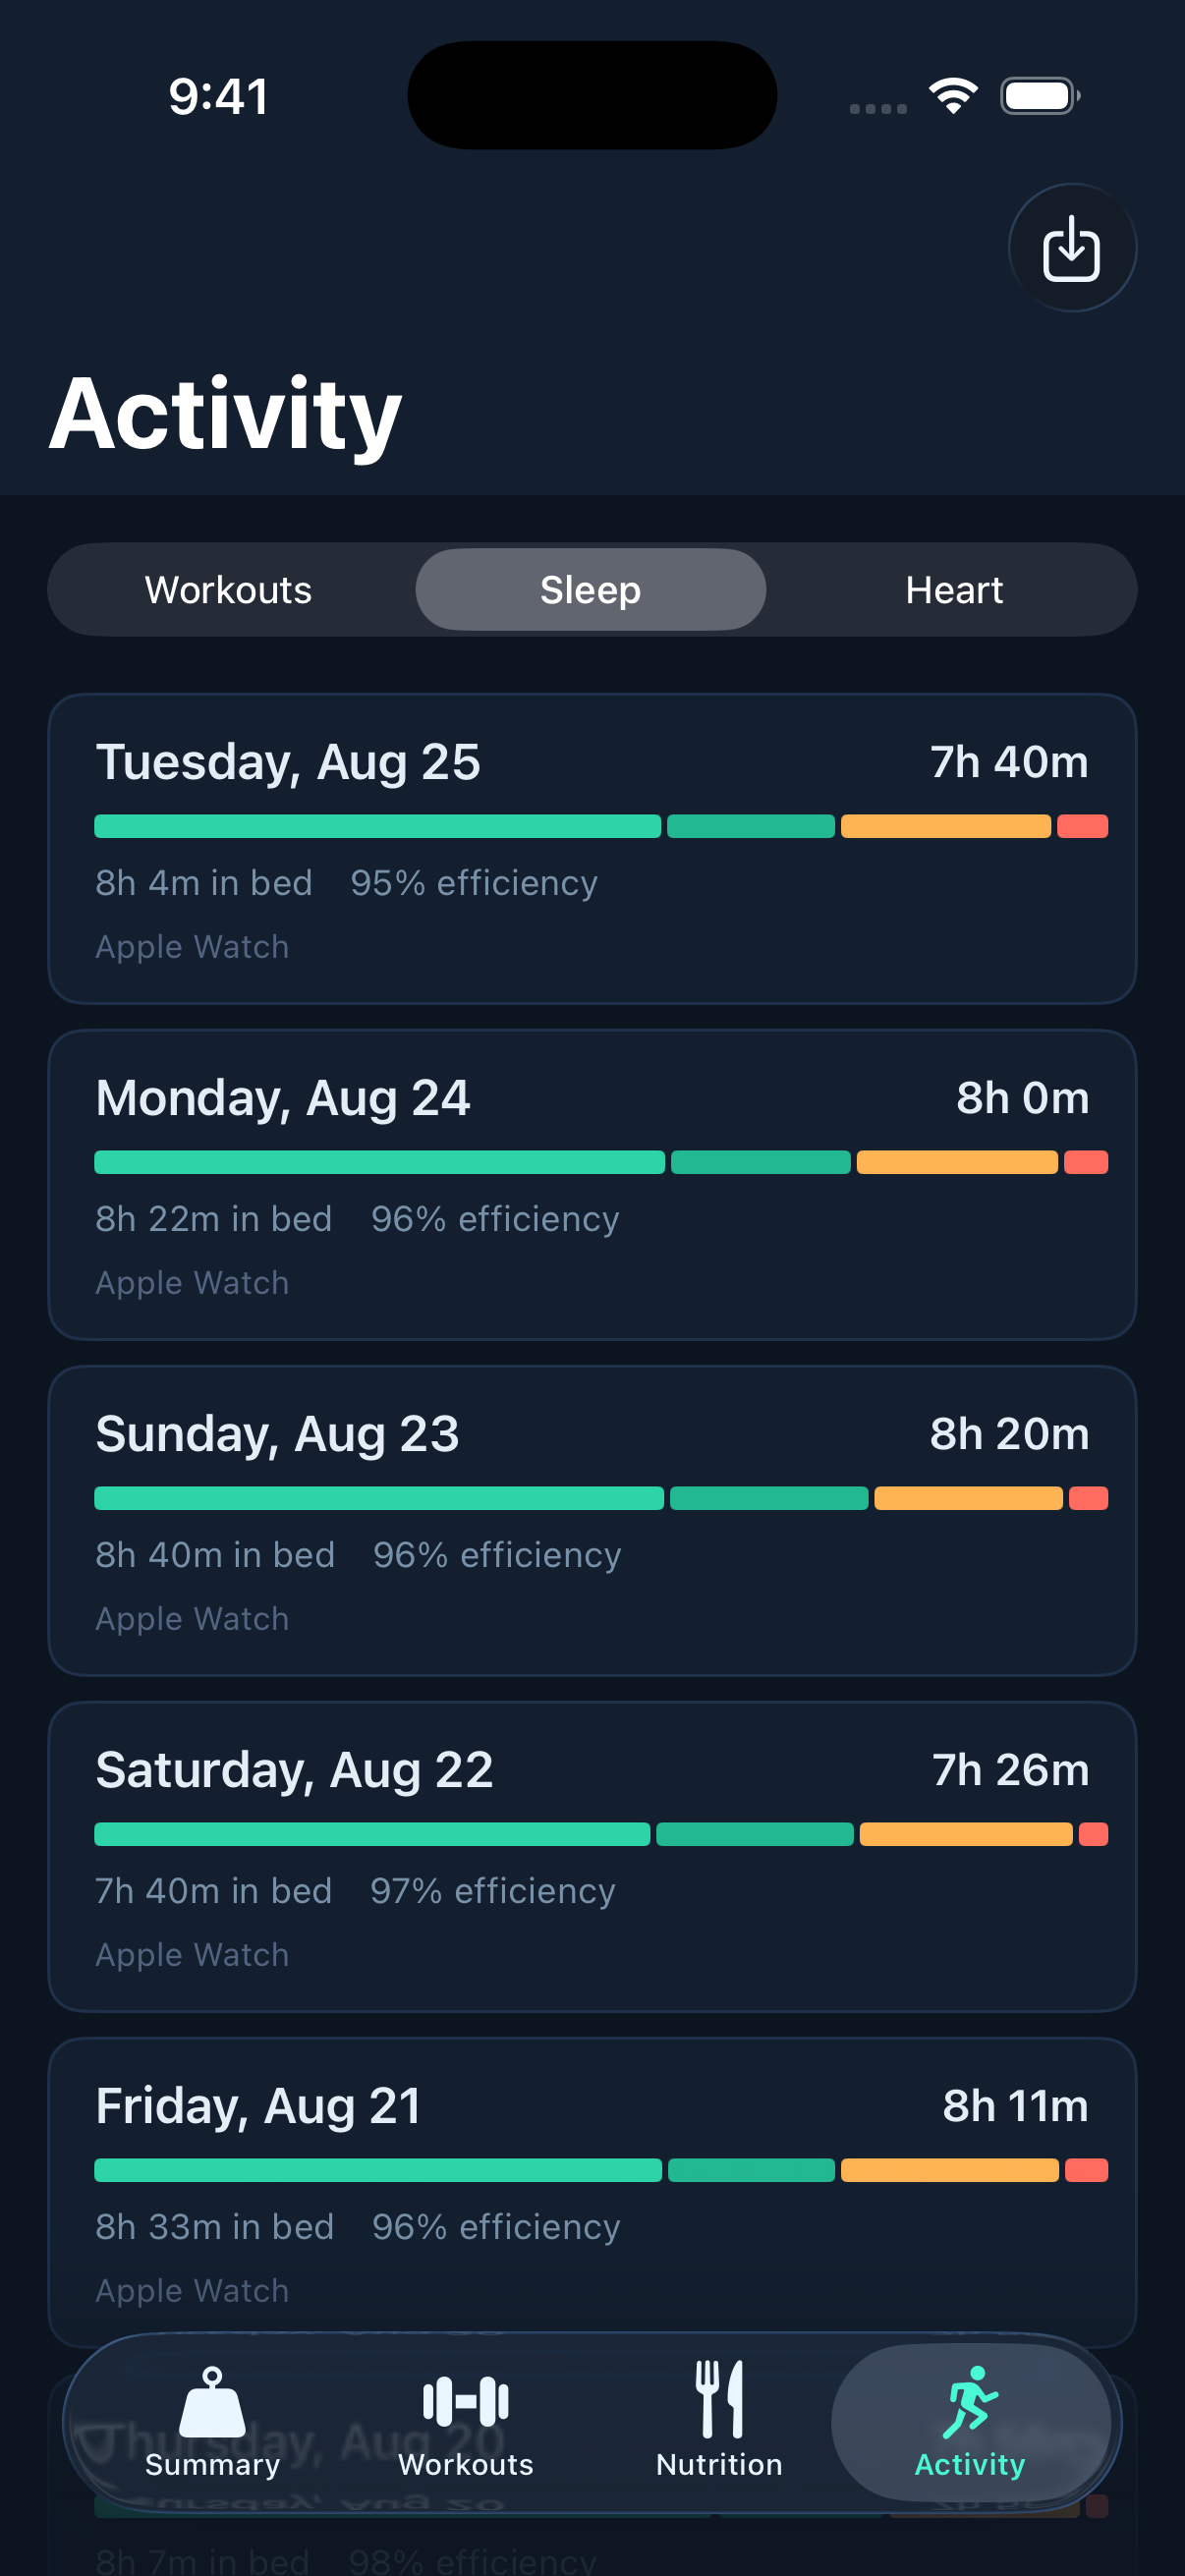Tap the 7h 26m duration on Saturday
Screen dimensions: 1185x2576
click(1011, 1770)
